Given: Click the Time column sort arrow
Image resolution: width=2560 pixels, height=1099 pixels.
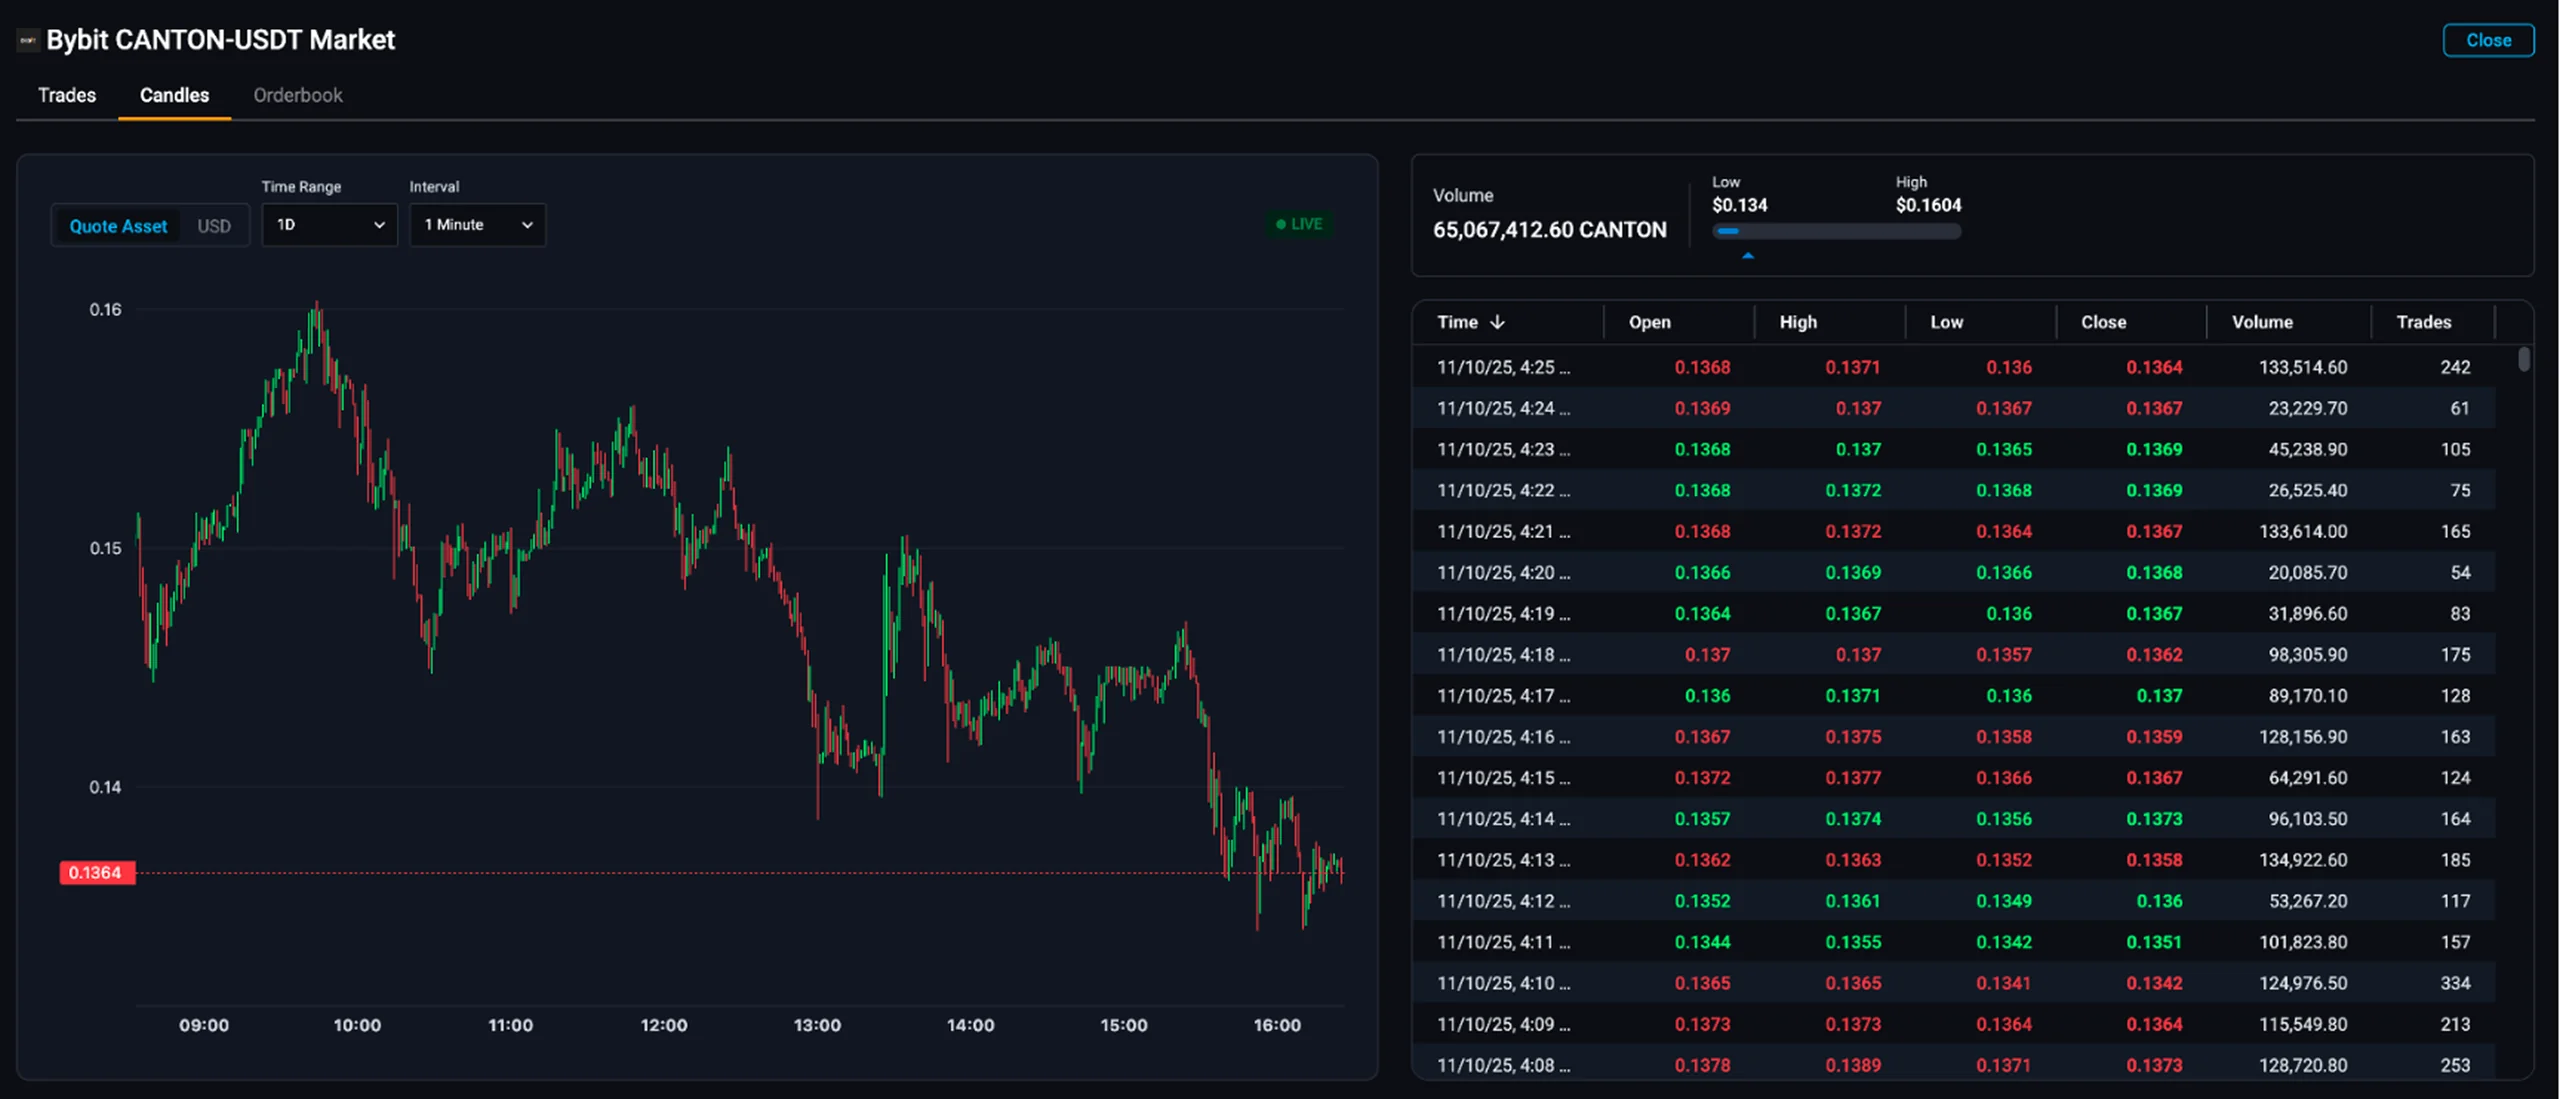Looking at the screenshot, I should 1497,322.
